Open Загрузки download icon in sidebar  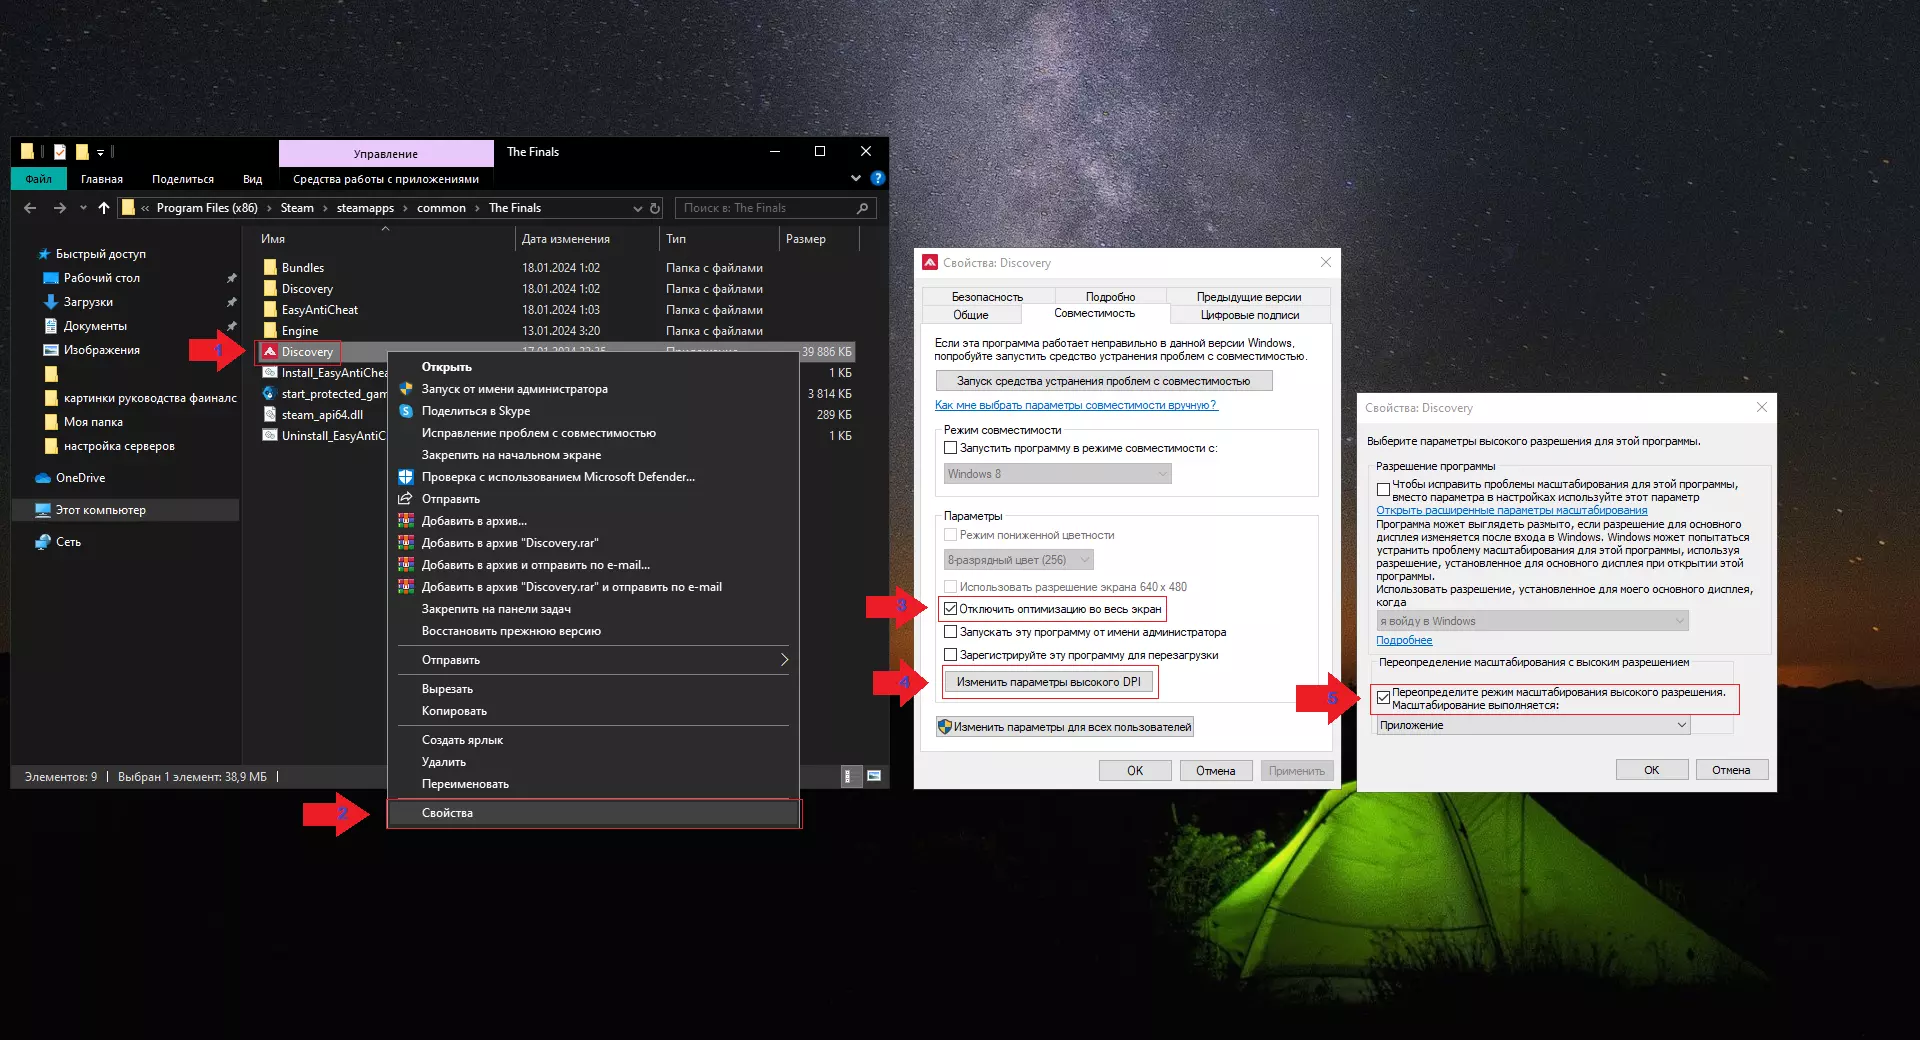click(x=51, y=302)
